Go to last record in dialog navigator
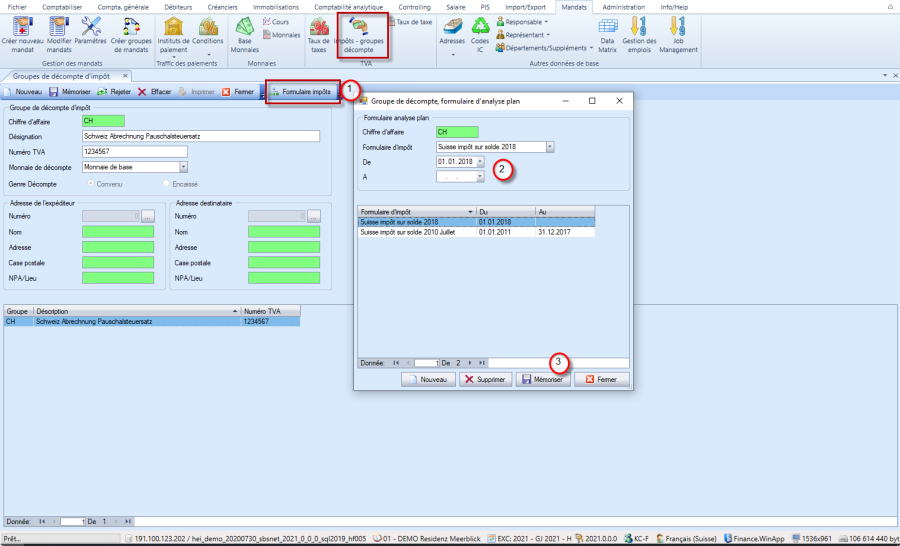 pos(482,363)
